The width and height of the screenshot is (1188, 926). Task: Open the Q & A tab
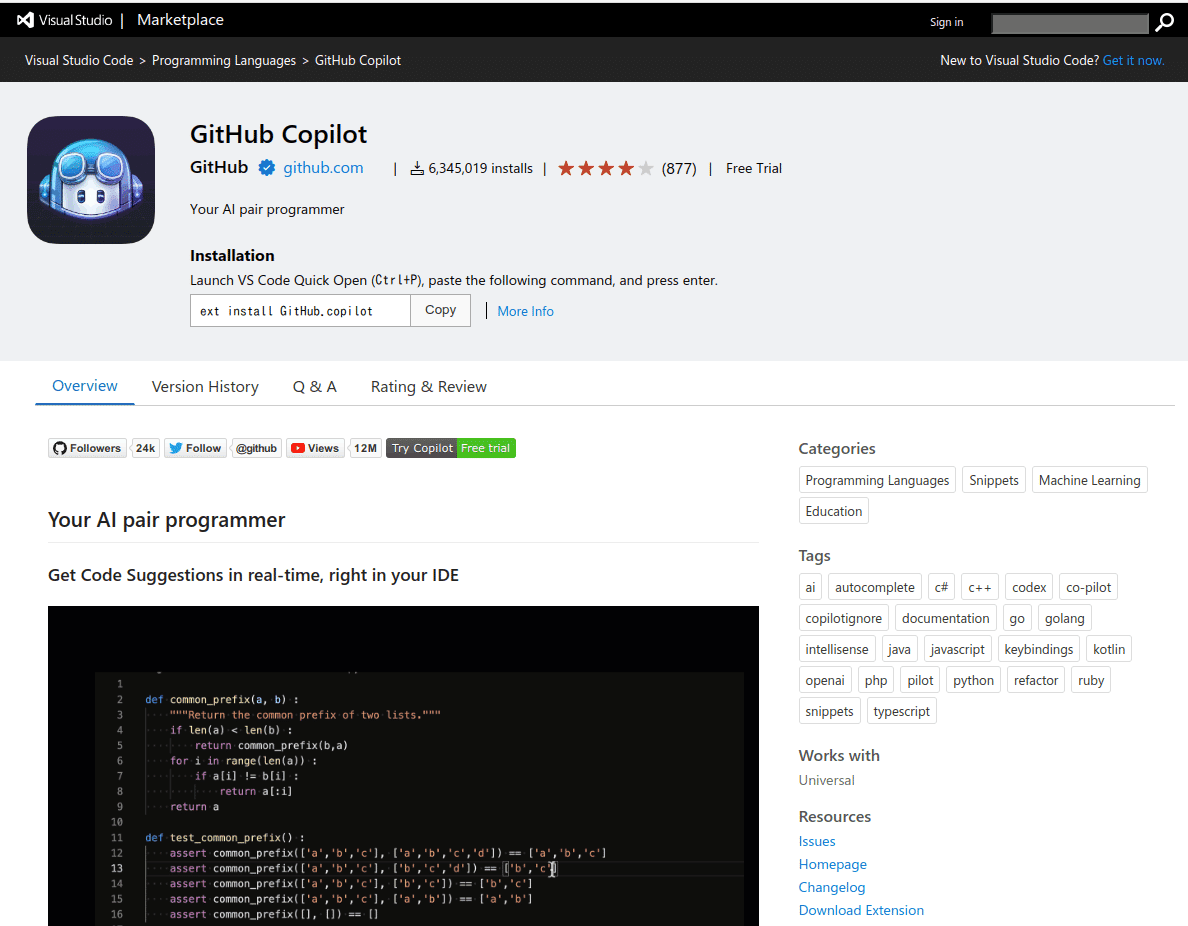pyautogui.click(x=314, y=386)
